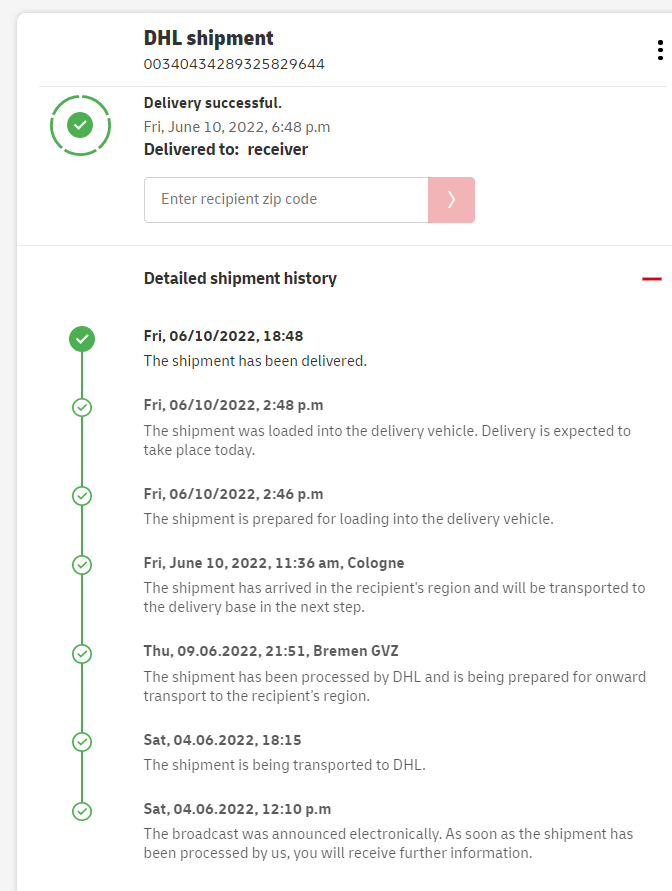
Task: Click checkmark icon for transported to DHL event
Action: point(83,742)
